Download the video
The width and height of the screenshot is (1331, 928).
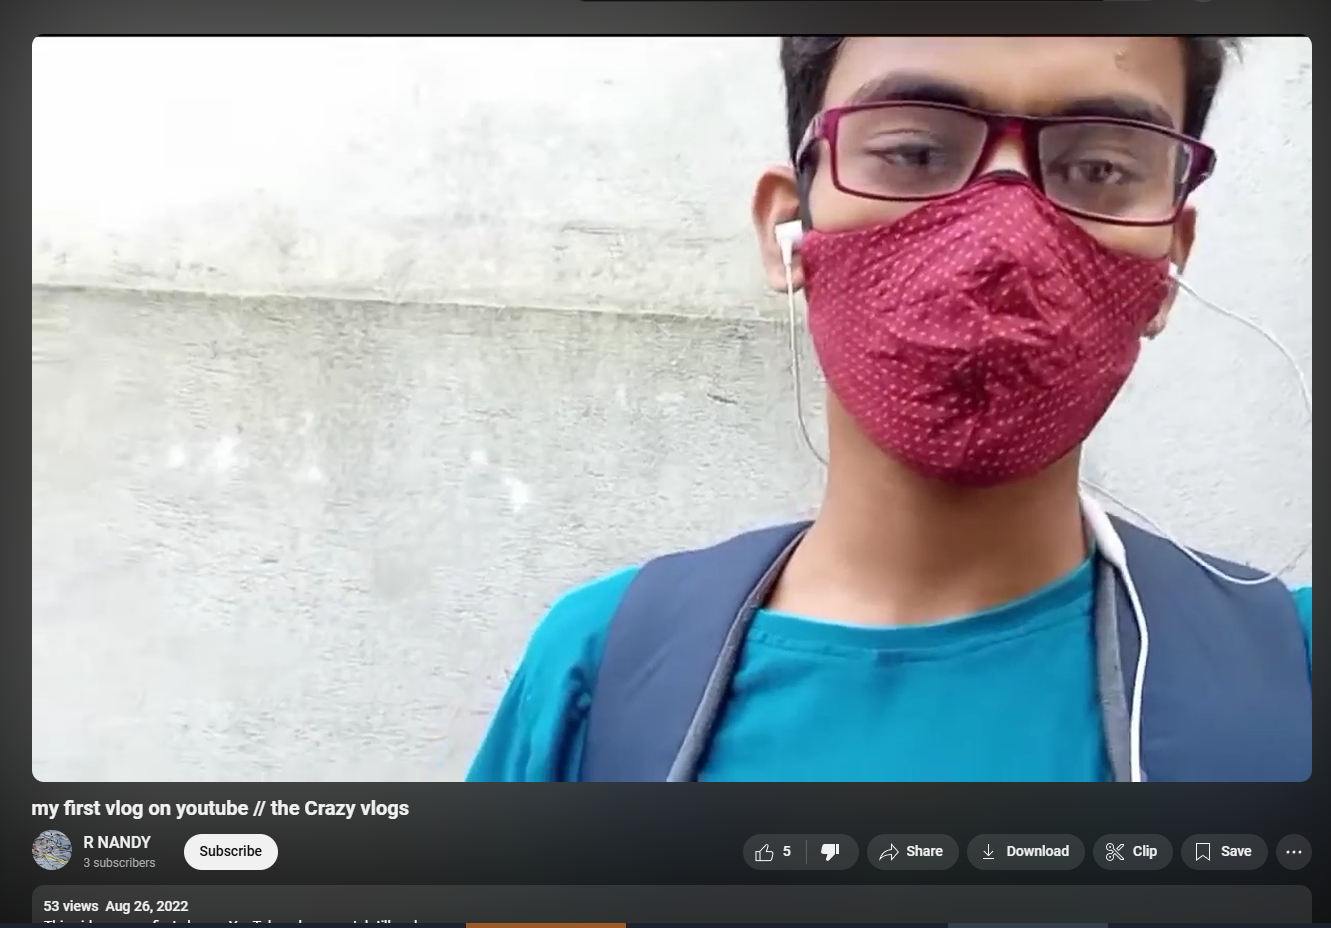(x=1025, y=852)
